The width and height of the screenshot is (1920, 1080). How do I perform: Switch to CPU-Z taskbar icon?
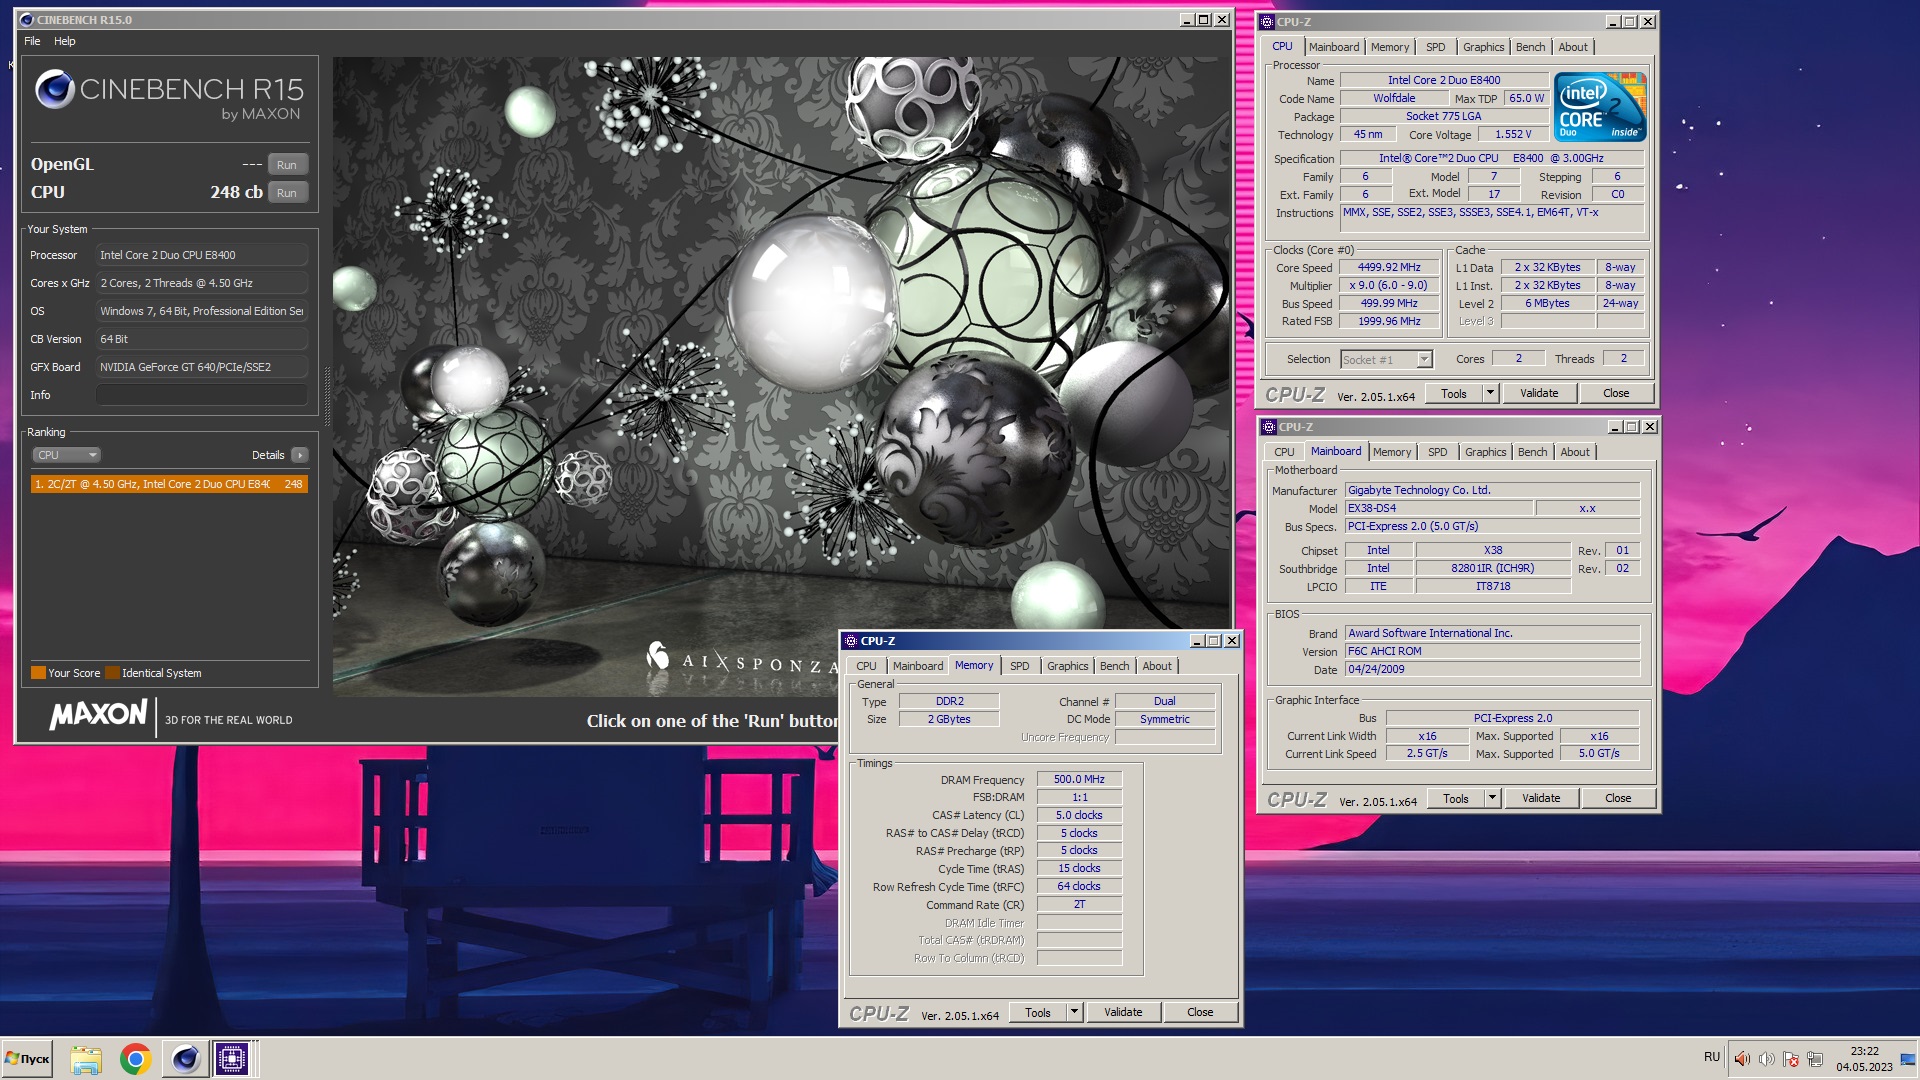232,1059
